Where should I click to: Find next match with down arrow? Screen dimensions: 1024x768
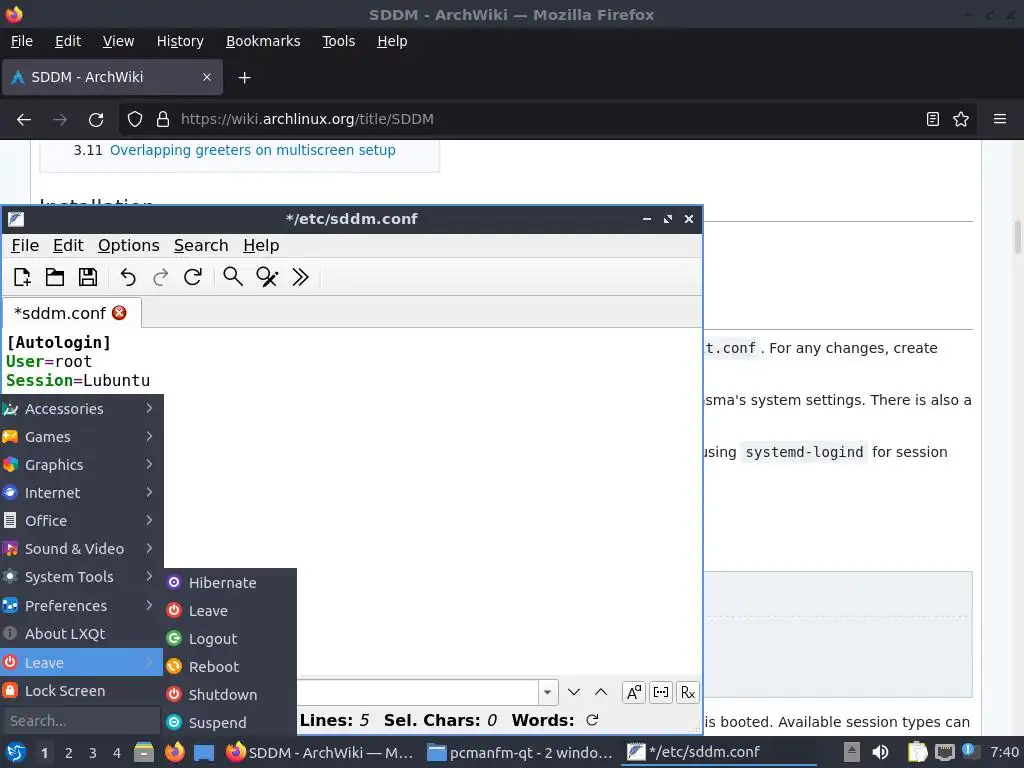tap(574, 692)
